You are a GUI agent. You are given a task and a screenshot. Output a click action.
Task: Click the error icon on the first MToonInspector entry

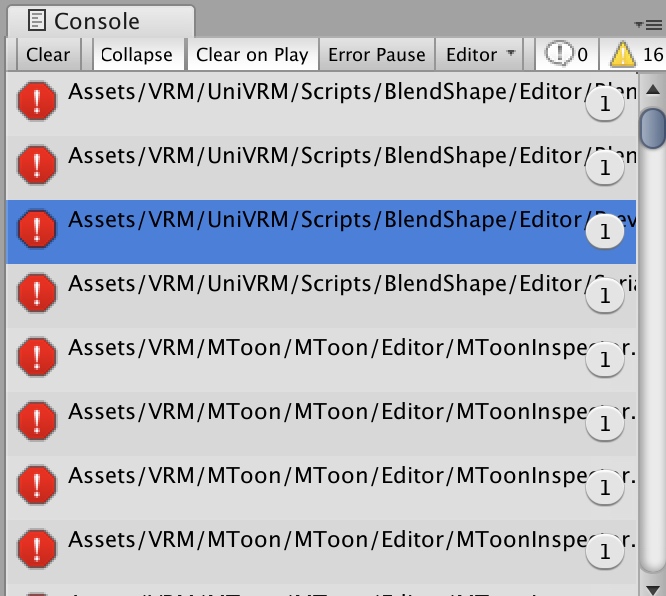coord(38,358)
